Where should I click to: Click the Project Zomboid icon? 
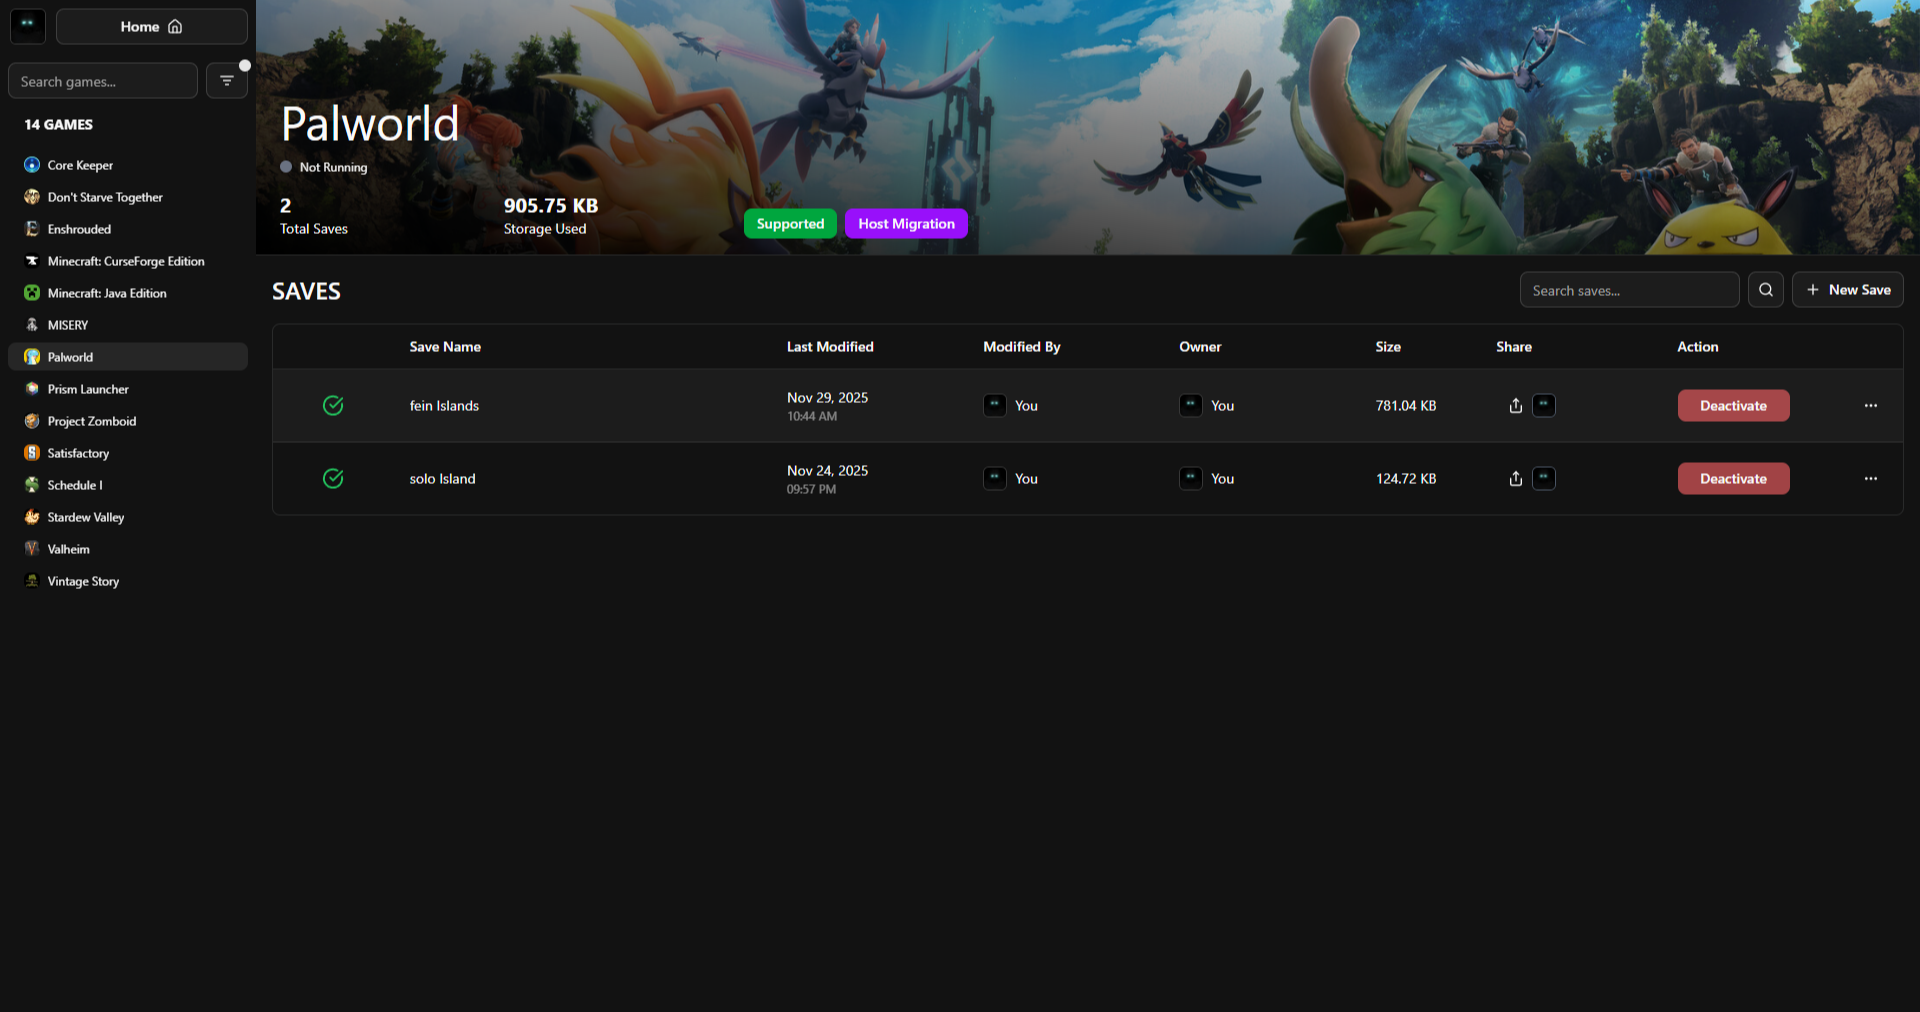click(x=32, y=421)
